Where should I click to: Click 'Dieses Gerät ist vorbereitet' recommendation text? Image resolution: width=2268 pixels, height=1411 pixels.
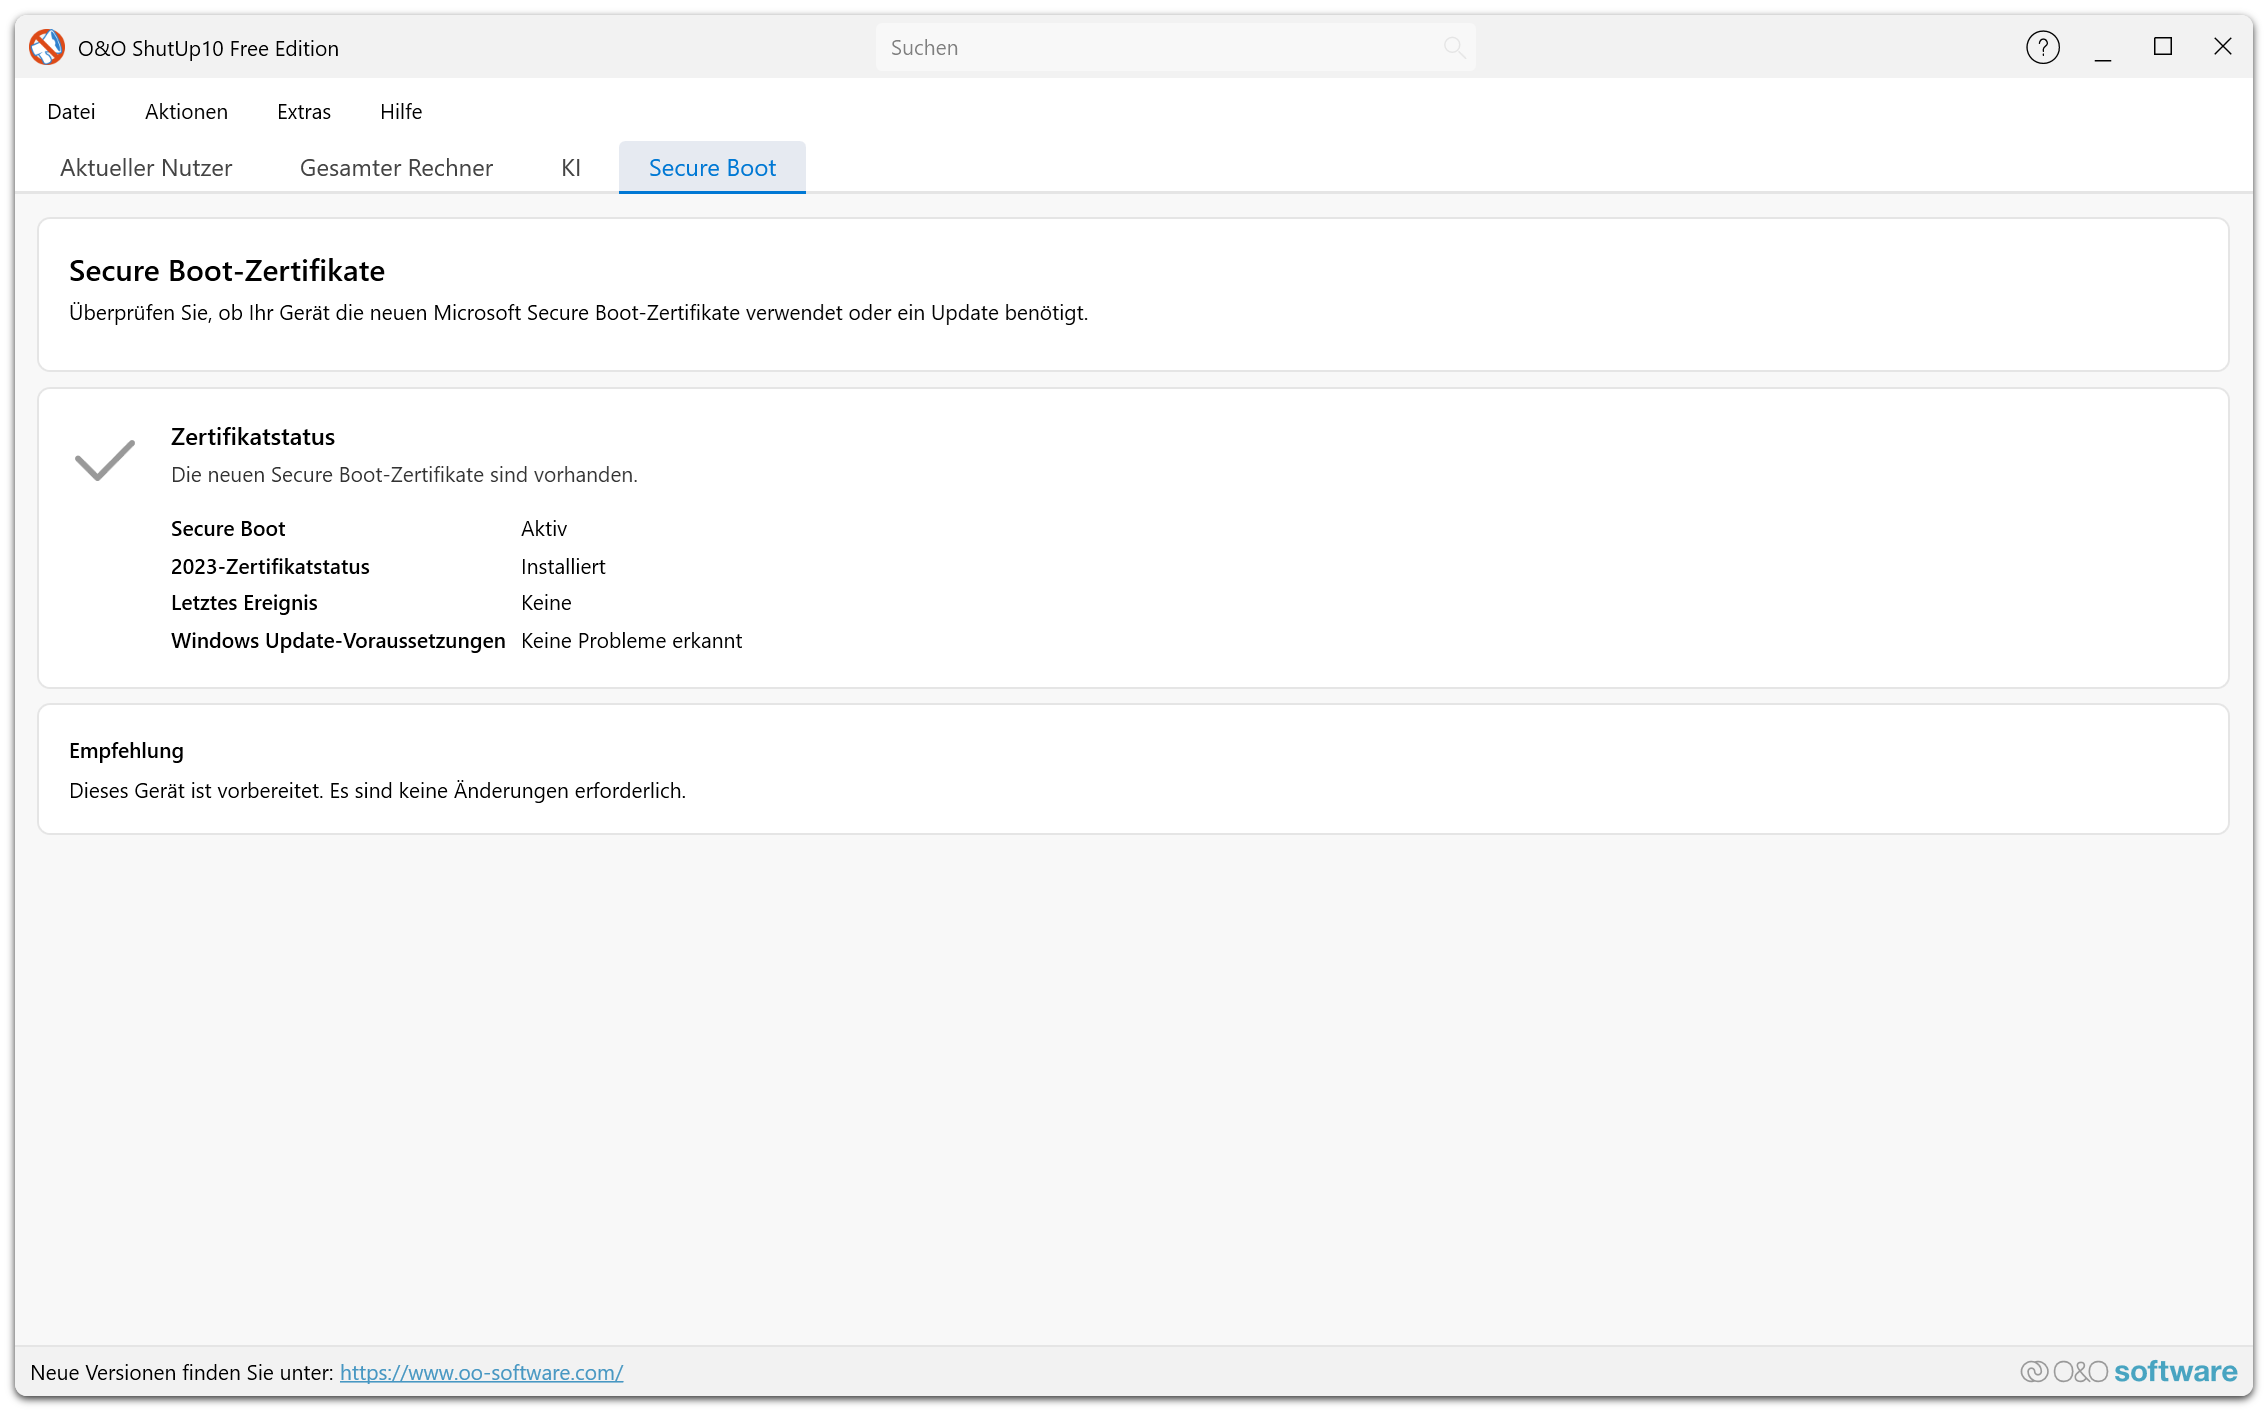pos(377,790)
